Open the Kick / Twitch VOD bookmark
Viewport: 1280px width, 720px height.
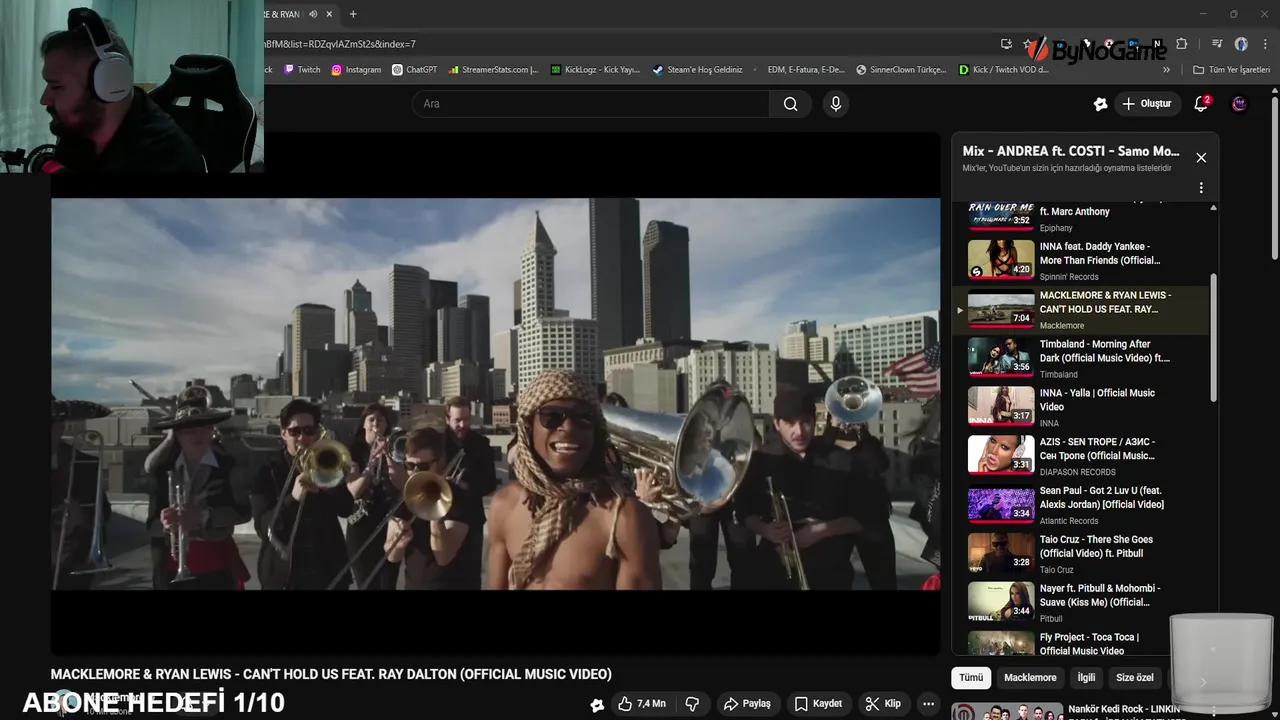[x=1003, y=70]
